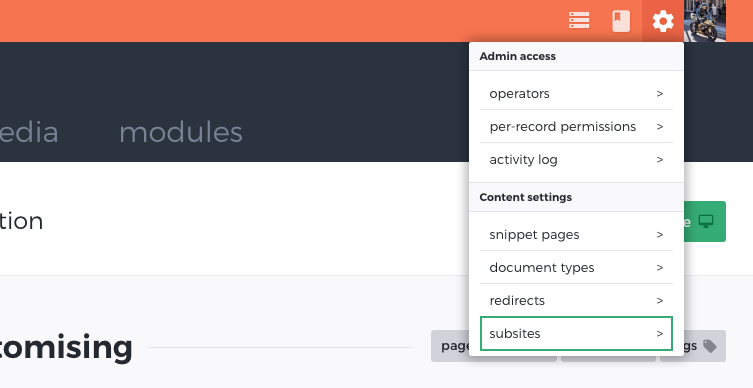Click the arrow beside redirects
Image resolution: width=753 pixels, height=388 pixels.
click(660, 301)
